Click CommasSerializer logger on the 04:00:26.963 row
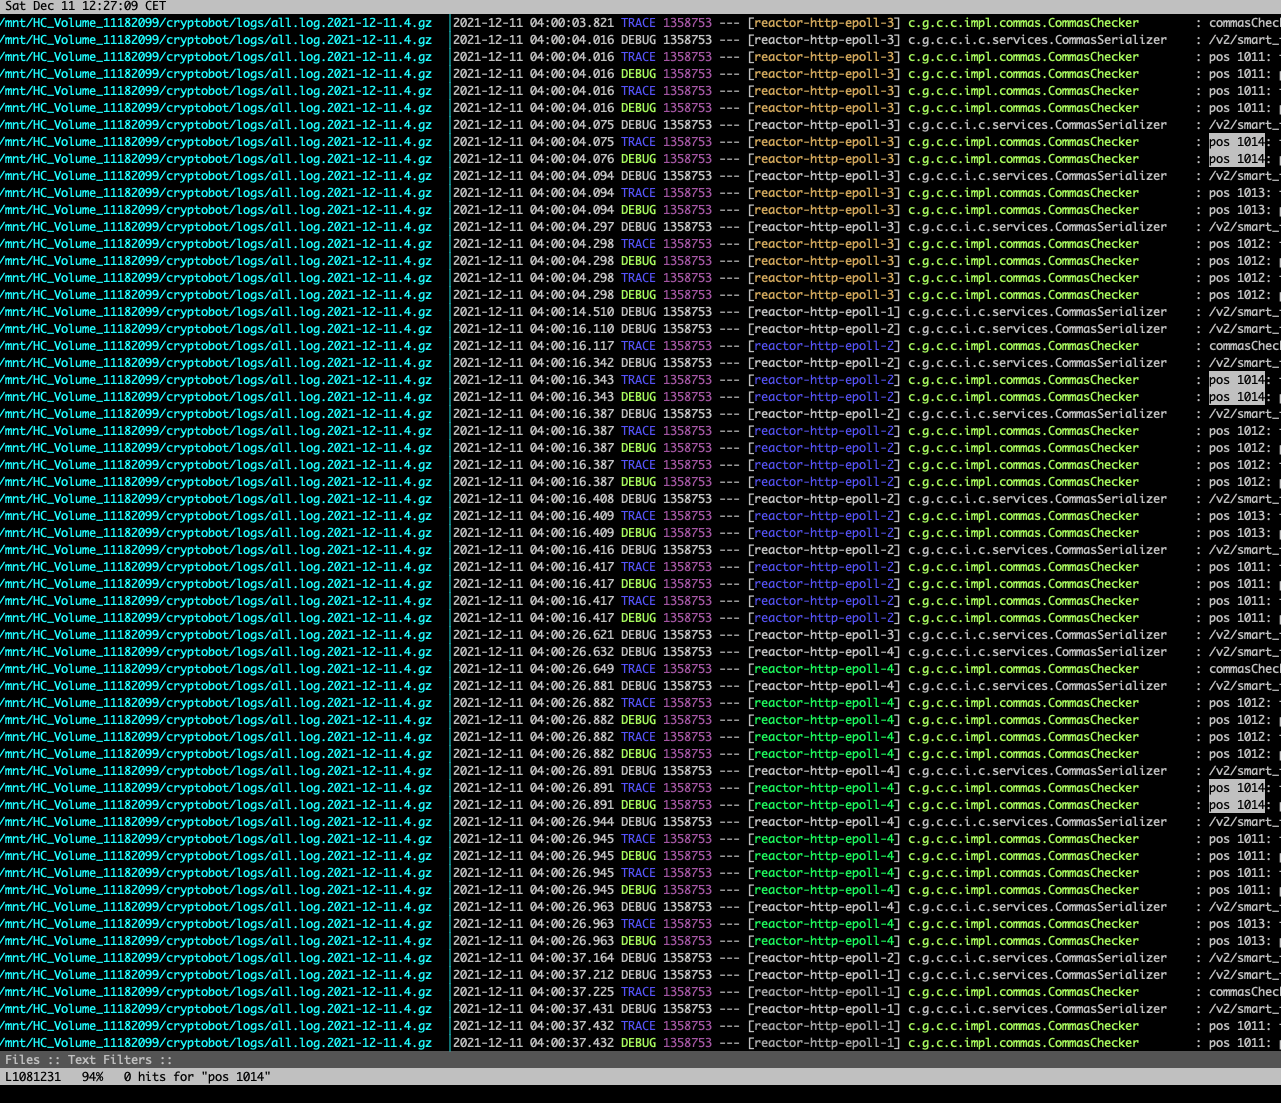Image resolution: width=1281 pixels, height=1103 pixels. [1038, 907]
